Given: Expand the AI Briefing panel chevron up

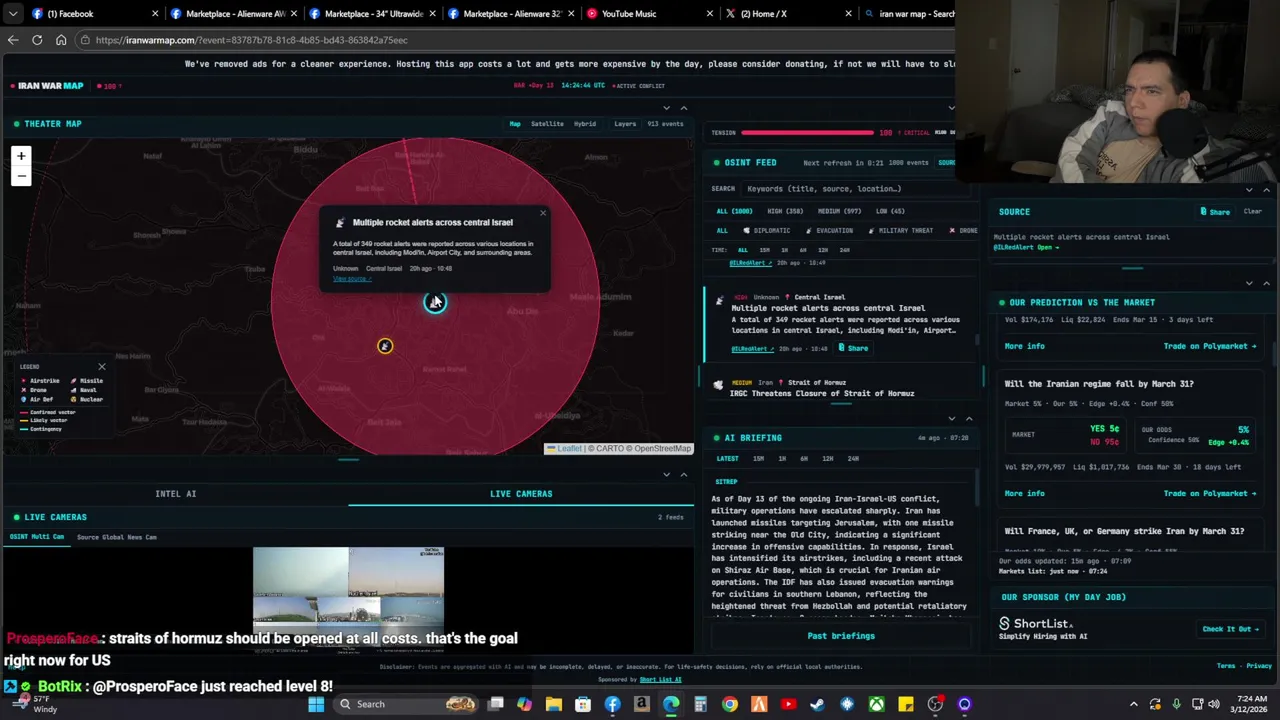Looking at the screenshot, I should pyautogui.click(x=969, y=419).
